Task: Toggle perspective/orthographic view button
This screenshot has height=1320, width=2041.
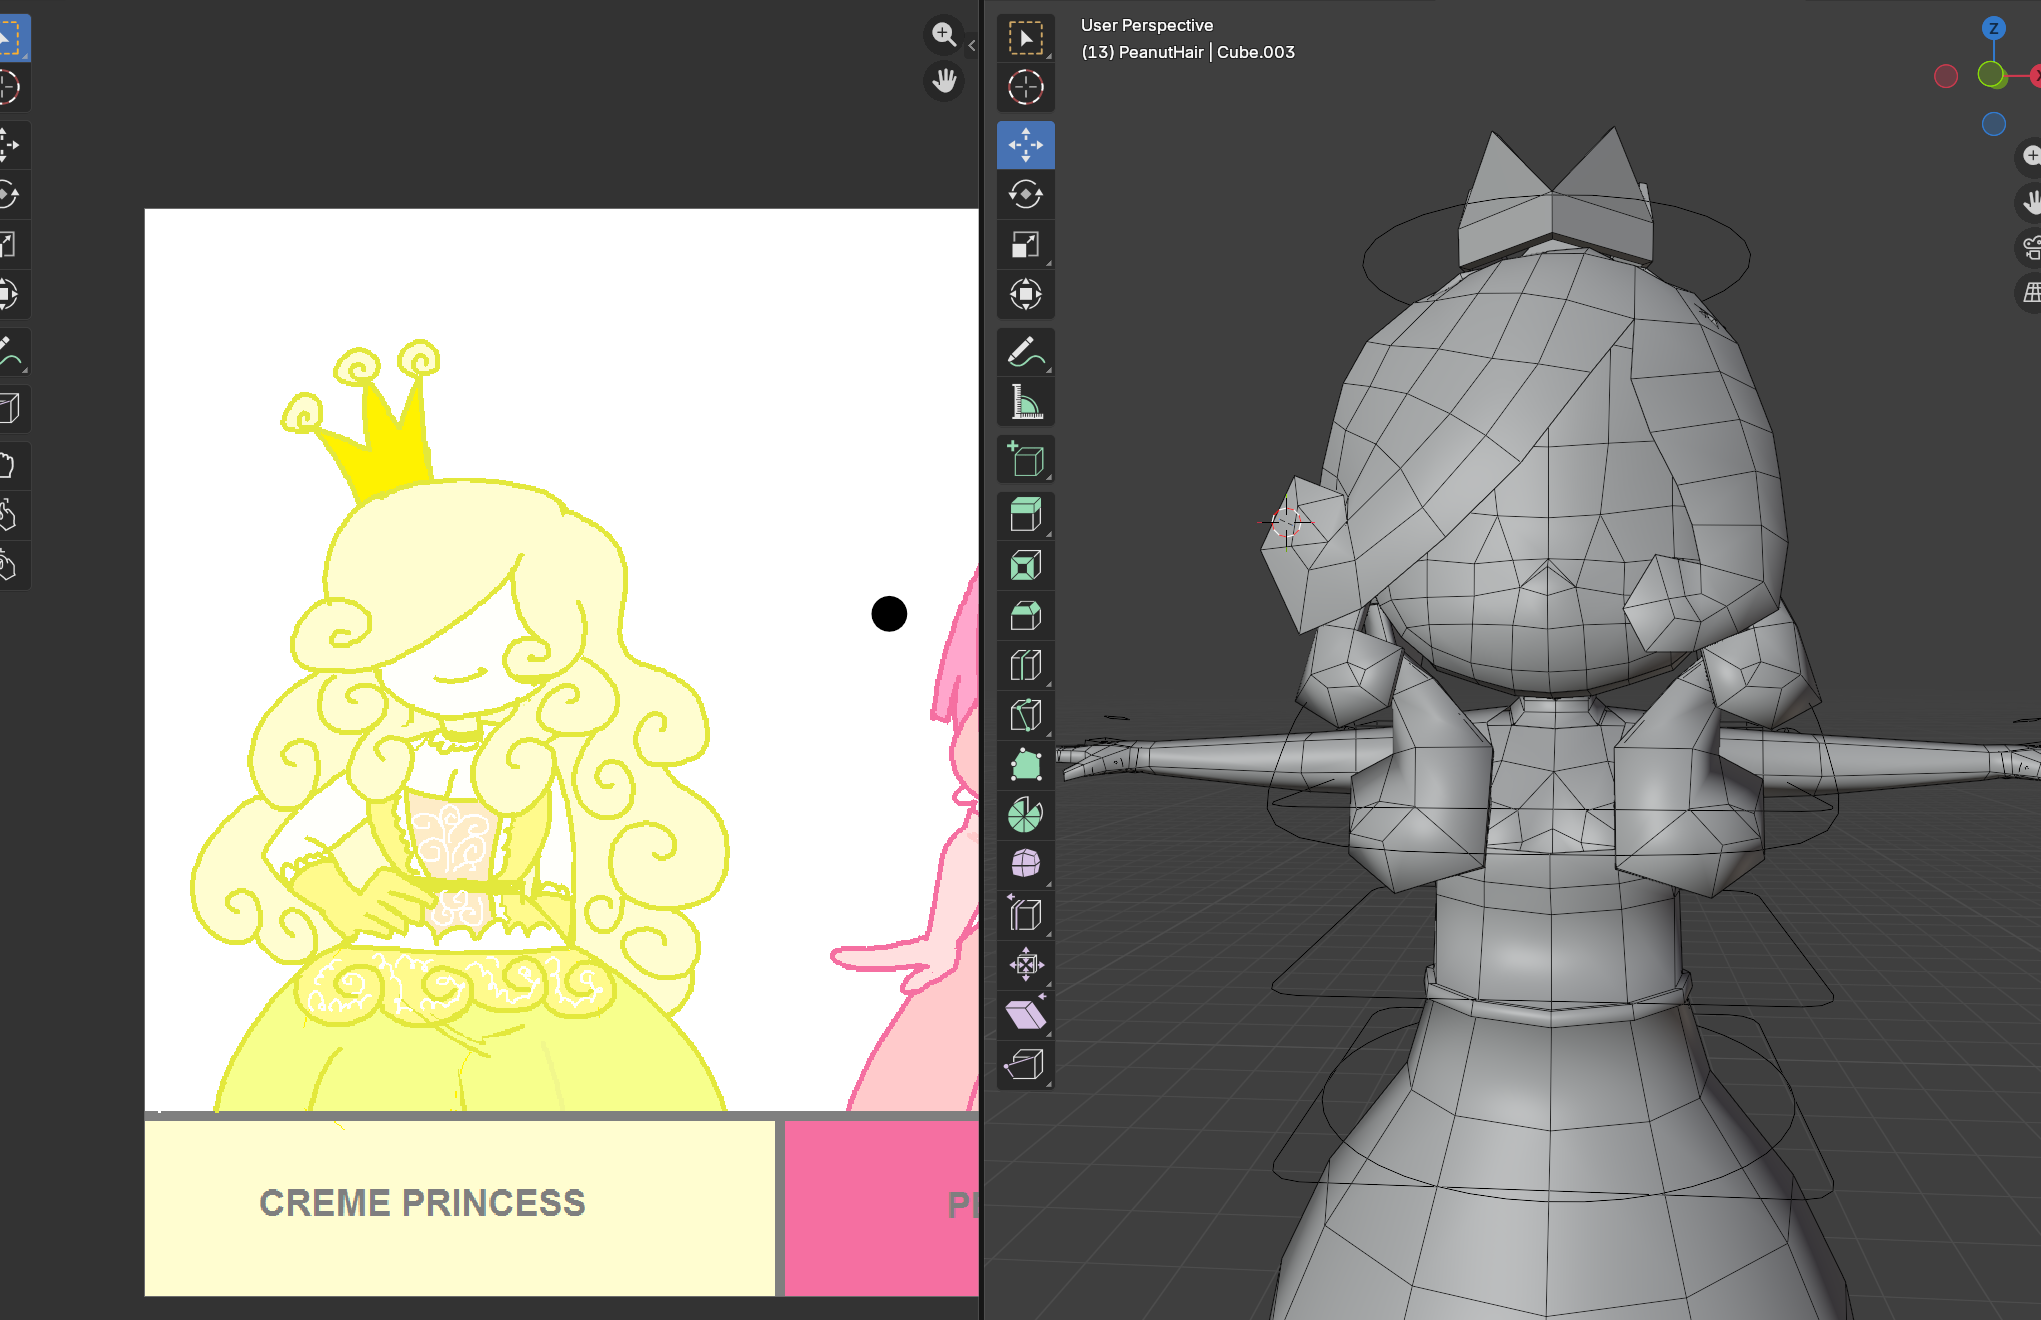Action: point(2031,293)
